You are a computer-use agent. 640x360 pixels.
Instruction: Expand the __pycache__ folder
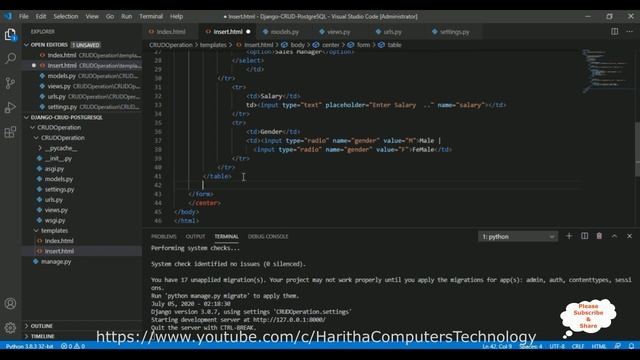pyautogui.click(x=40, y=148)
